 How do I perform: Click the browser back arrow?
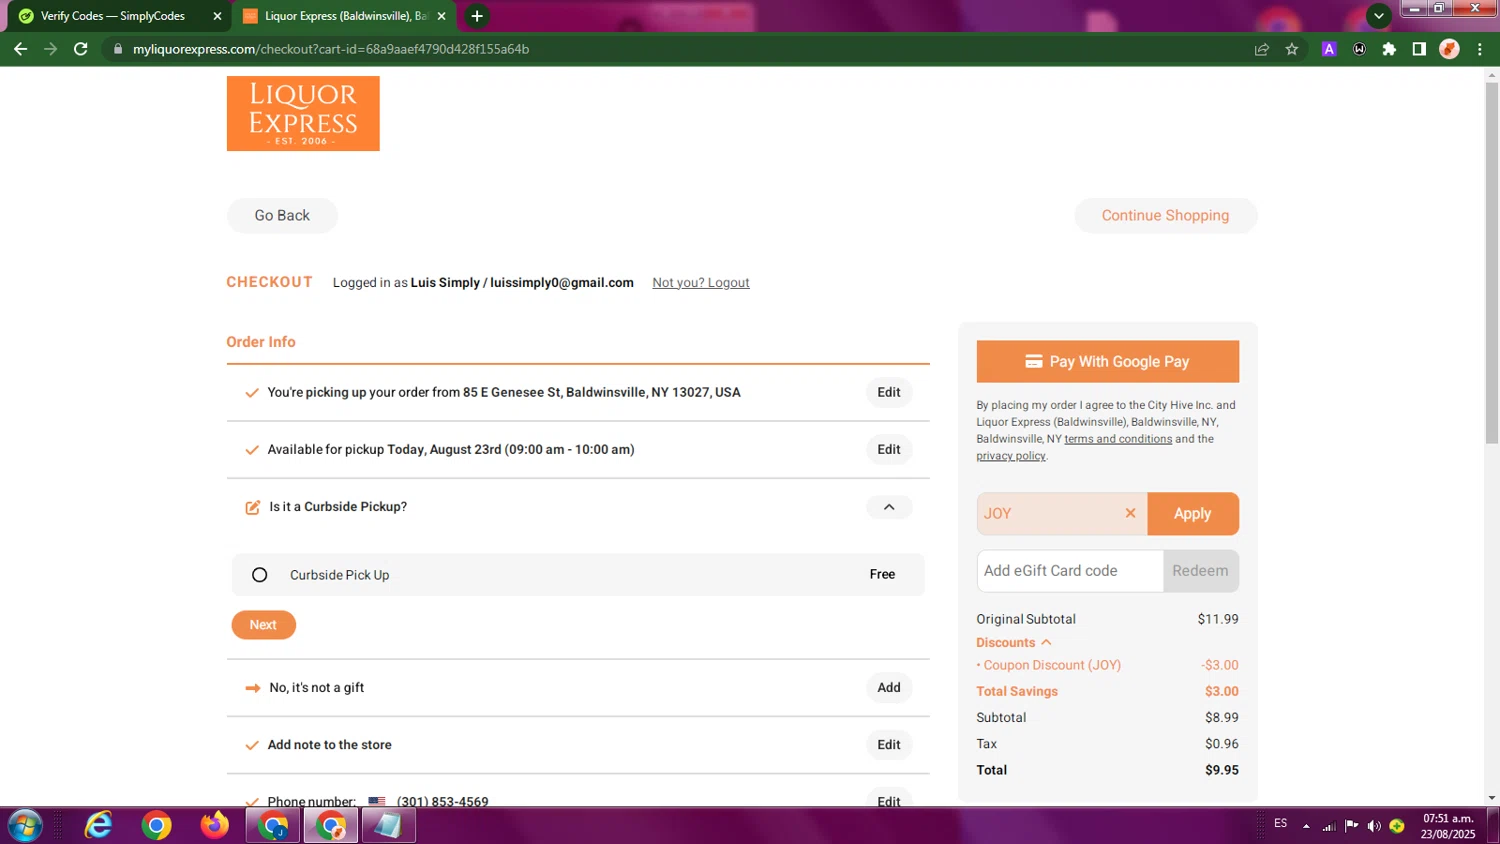20,49
